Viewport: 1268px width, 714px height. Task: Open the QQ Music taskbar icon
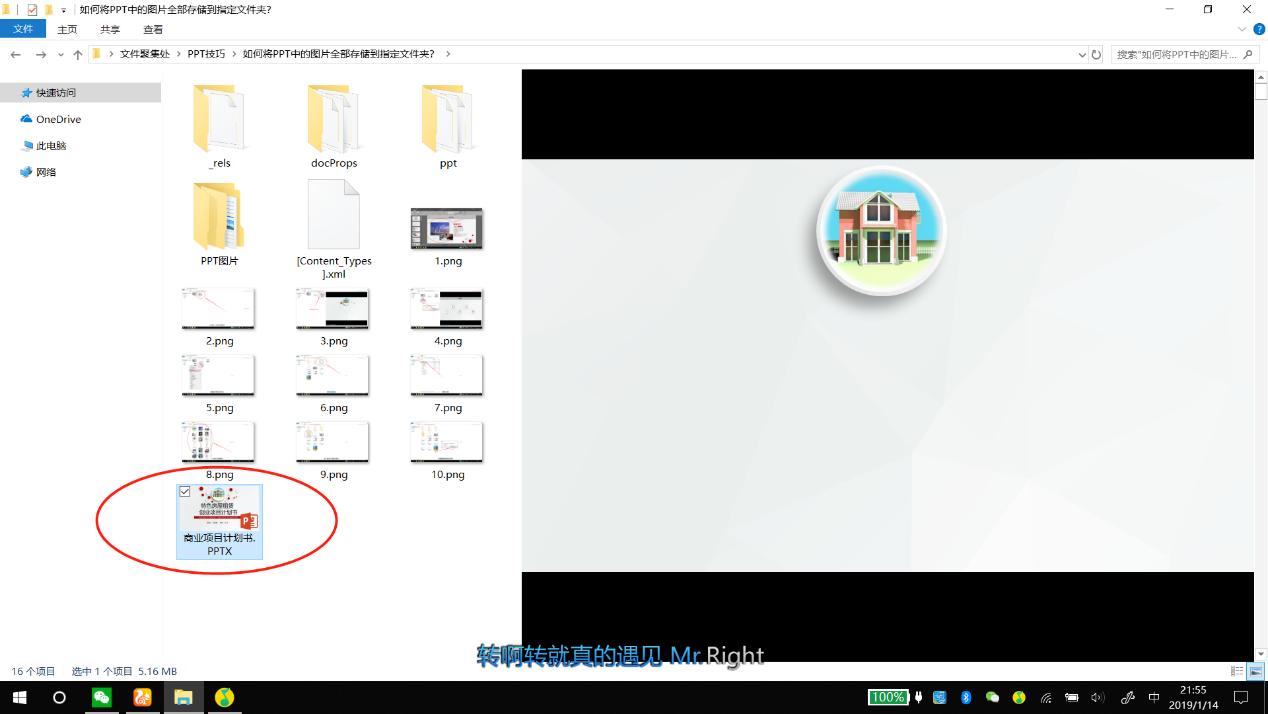[x=225, y=697]
